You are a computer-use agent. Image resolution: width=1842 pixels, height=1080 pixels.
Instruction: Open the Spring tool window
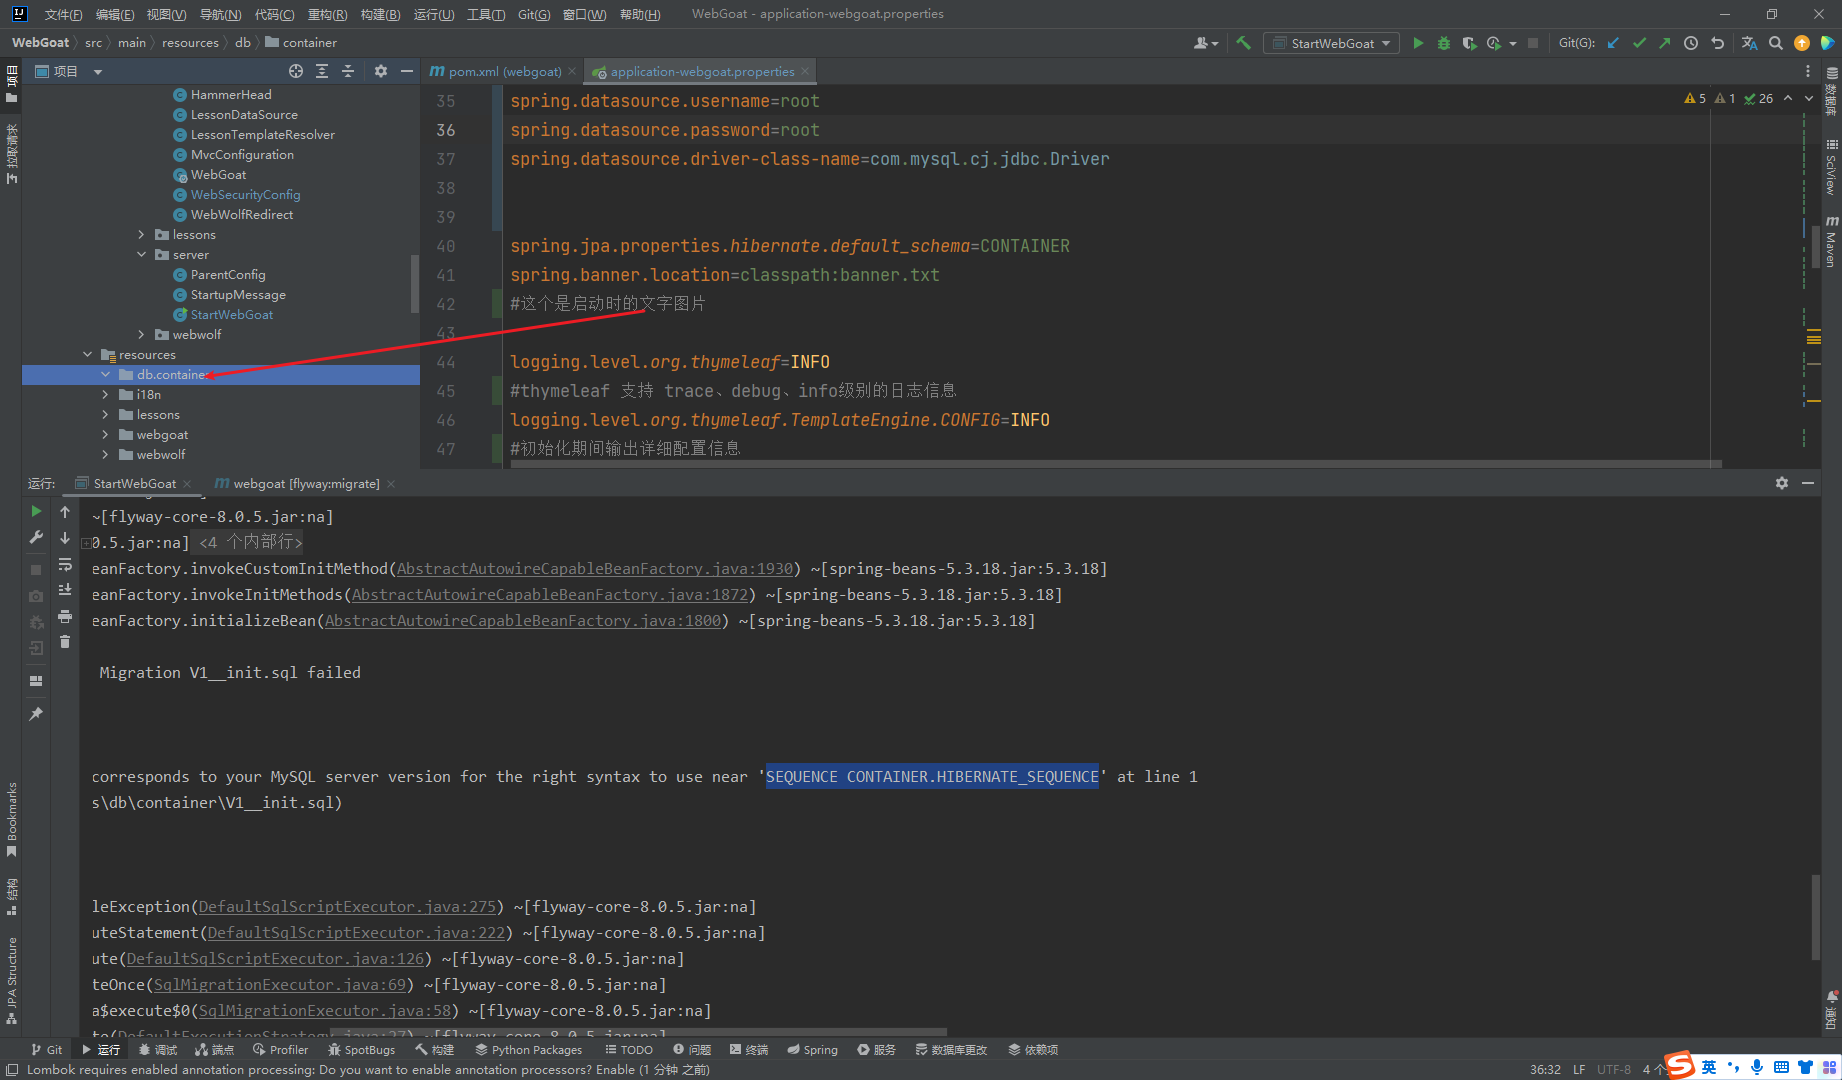point(812,1050)
